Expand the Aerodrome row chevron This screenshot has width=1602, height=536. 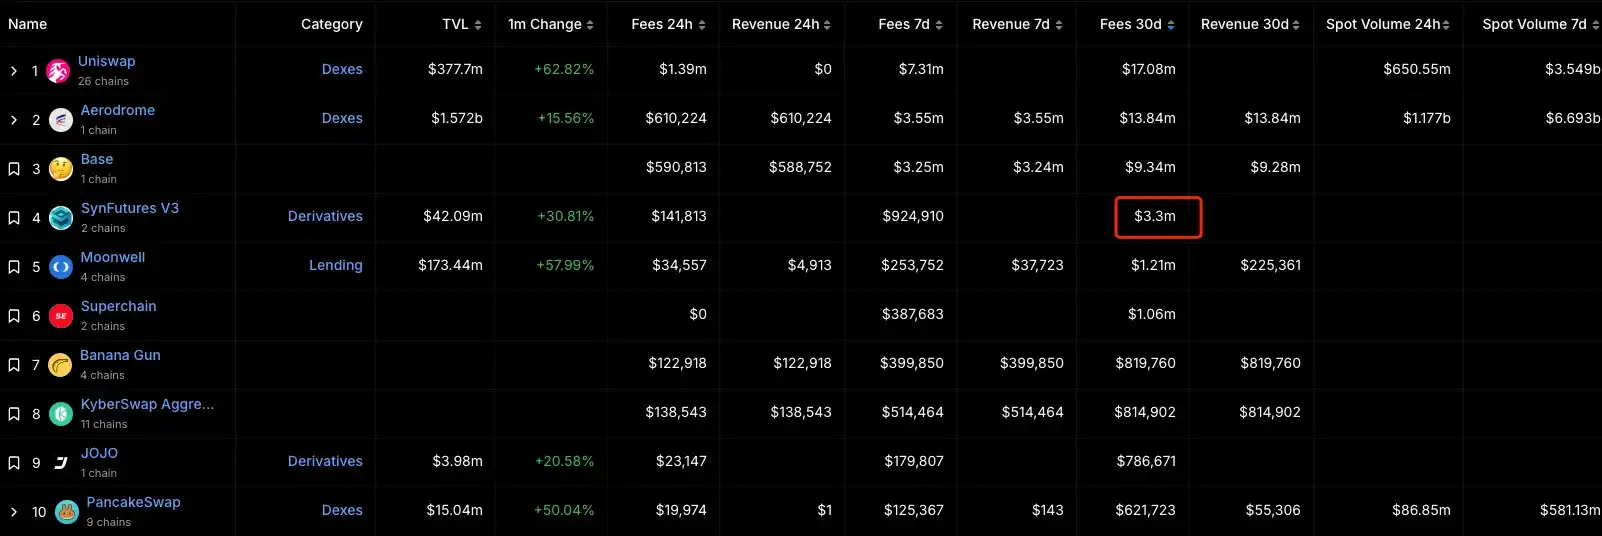[x=14, y=120]
